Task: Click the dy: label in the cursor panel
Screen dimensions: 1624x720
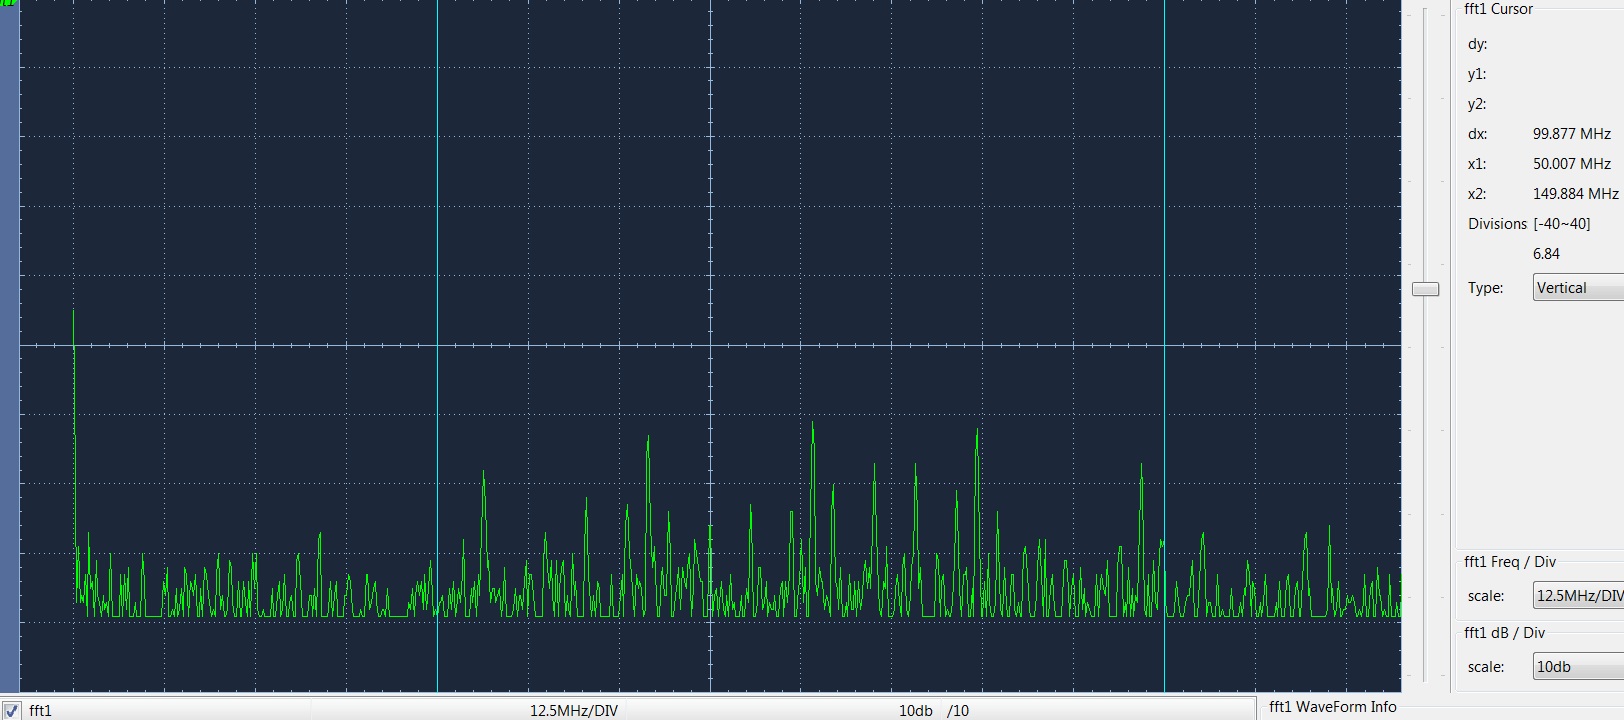Action: [1478, 44]
